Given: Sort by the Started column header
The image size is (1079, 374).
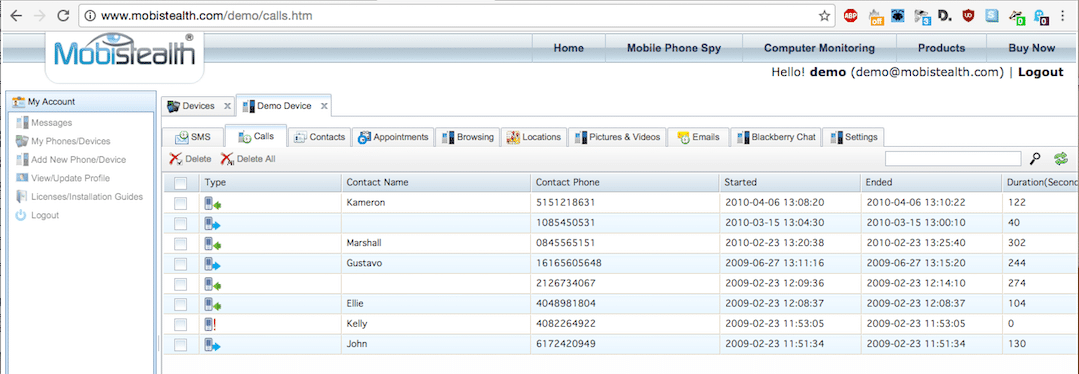Looking at the screenshot, I should [x=790, y=183].
